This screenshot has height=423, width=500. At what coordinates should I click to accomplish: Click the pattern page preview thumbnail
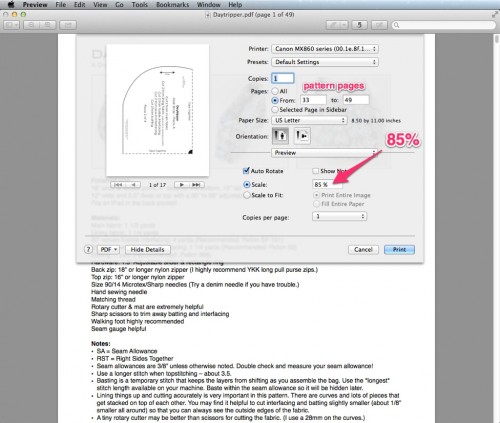point(158,110)
